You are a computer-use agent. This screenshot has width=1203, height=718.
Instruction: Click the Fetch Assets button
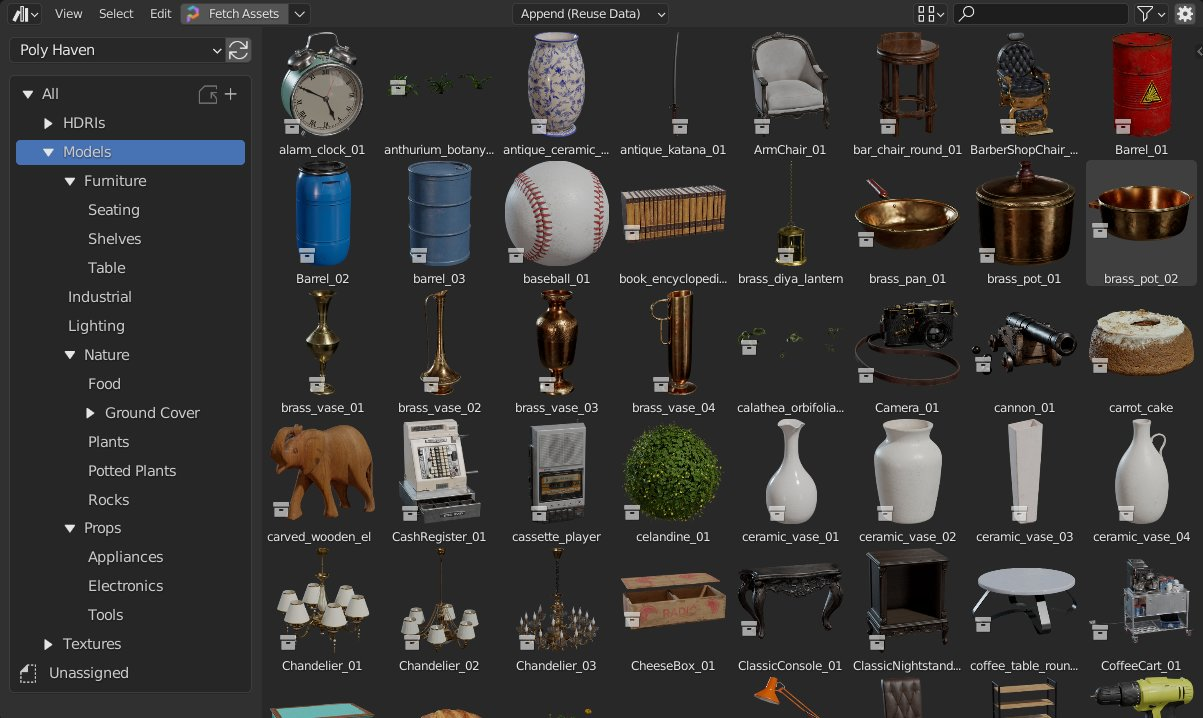pyautogui.click(x=234, y=14)
